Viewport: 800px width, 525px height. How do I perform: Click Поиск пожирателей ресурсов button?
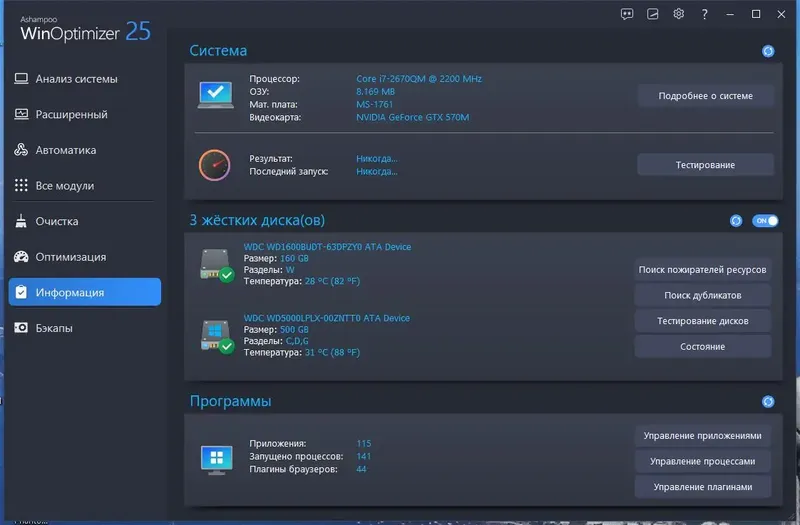tap(703, 270)
